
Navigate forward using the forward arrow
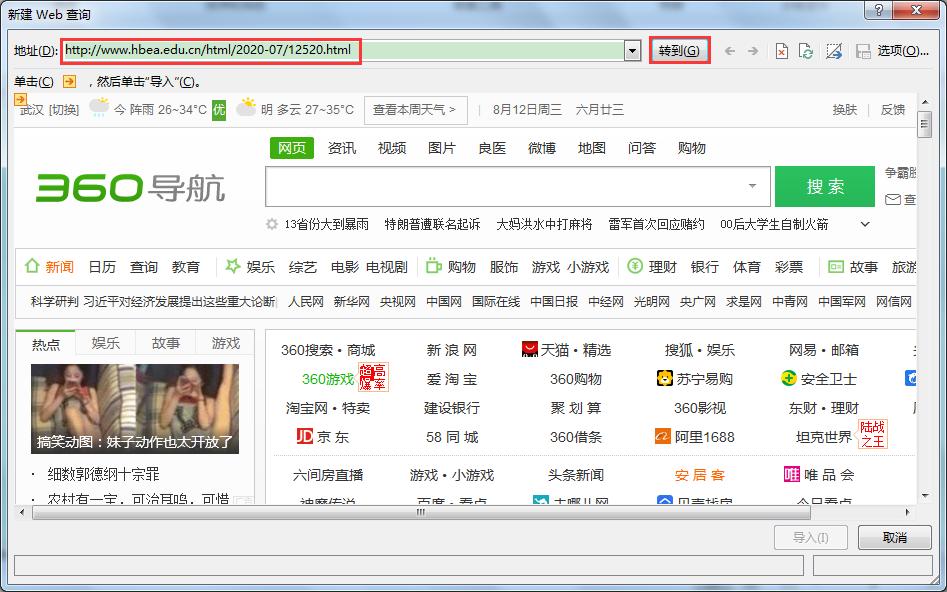(x=752, y=50)
